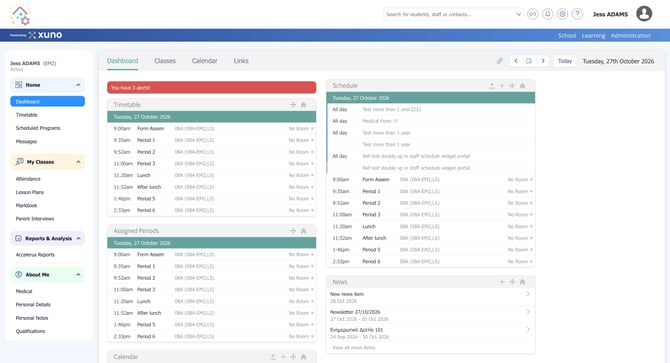The image size is (670, 363).
Task: Collapse the Reports & Analysis section
Action: [78, 238]
